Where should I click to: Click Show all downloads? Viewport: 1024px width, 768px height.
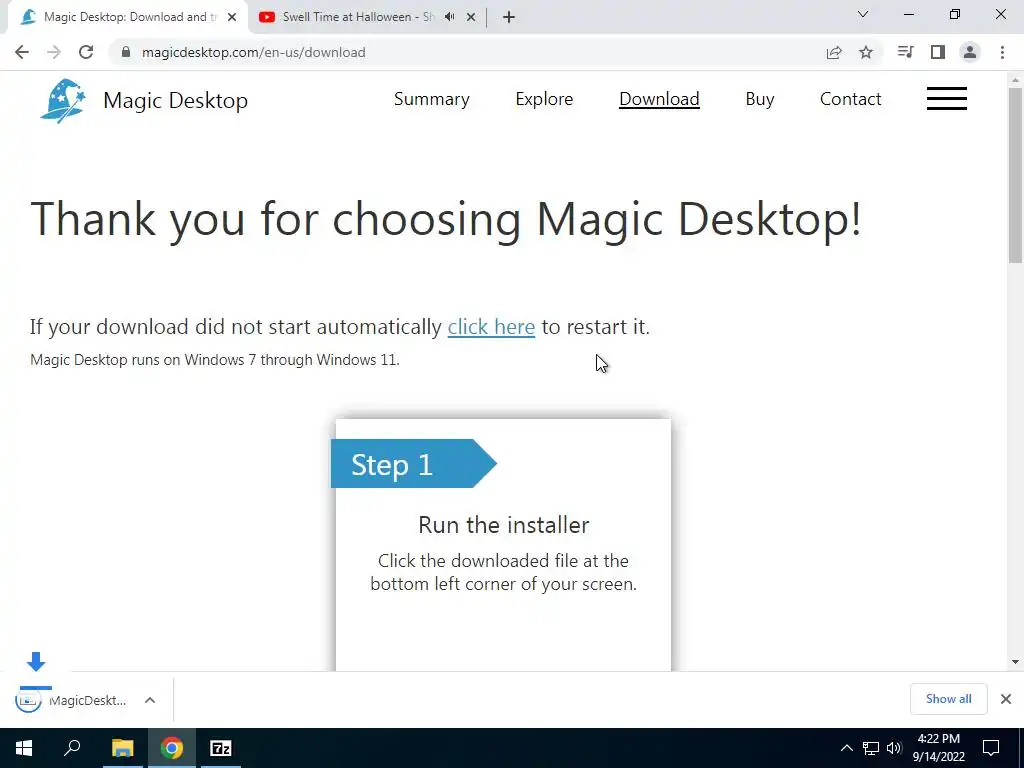[948, 699]
